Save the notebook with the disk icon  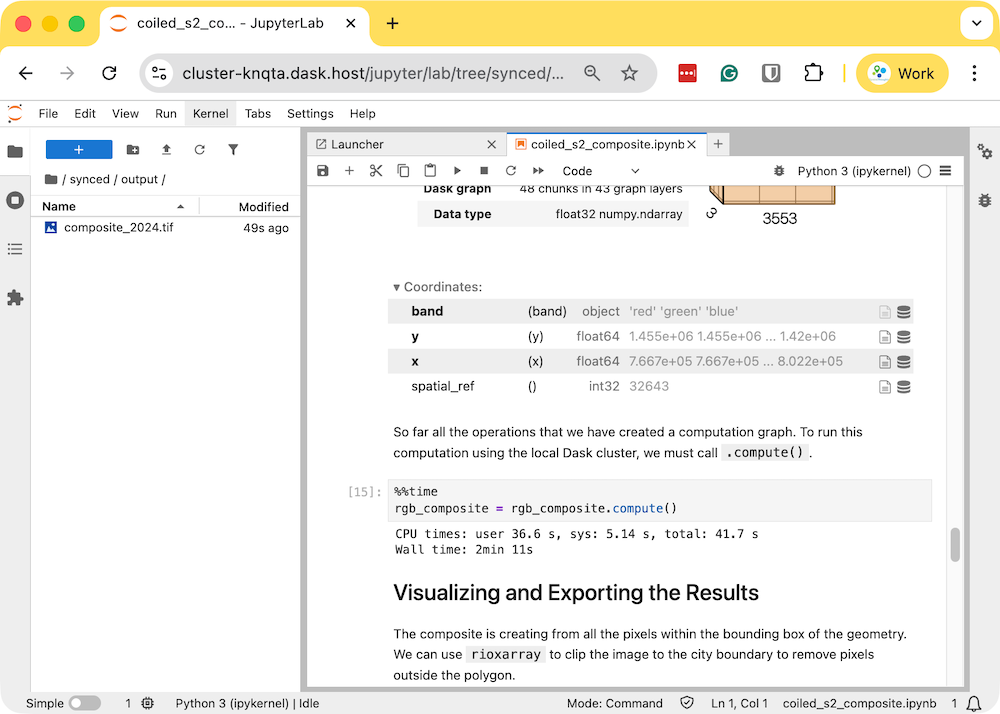coord(322,171)
